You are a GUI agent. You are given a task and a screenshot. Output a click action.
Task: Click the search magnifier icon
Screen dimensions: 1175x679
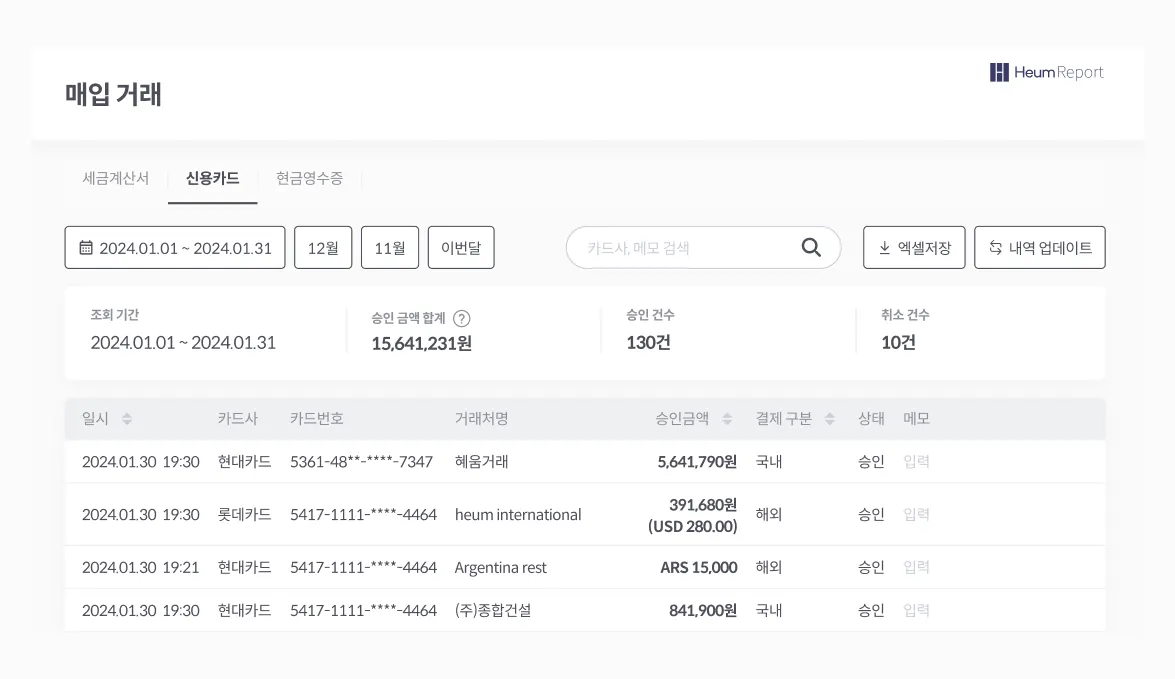point(811,248)
